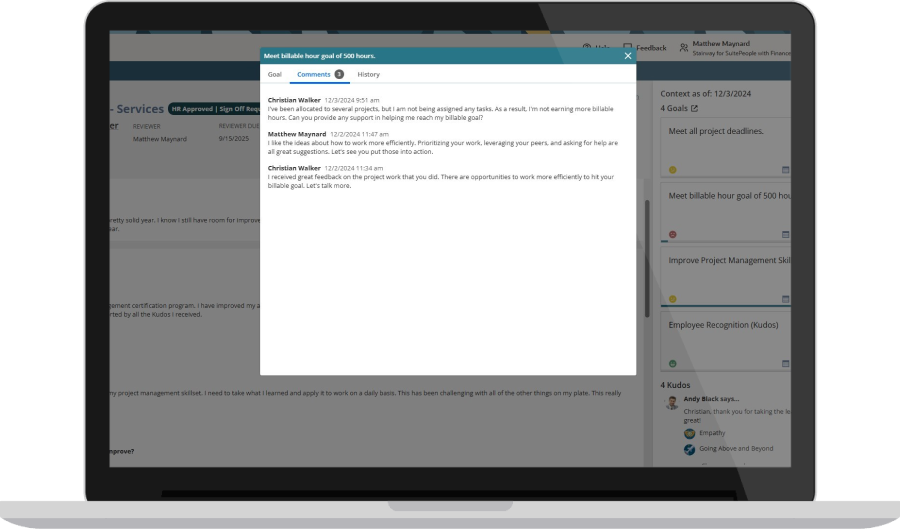Click green status face on Employee Recognition goal
900x529 pixels.
(x=673, y=363)
